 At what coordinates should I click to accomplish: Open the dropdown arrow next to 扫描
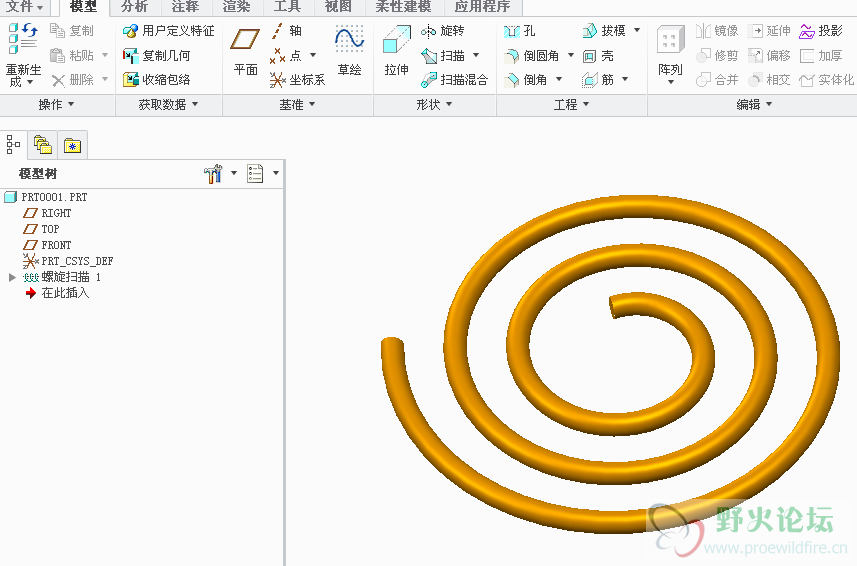pos(476,55)
